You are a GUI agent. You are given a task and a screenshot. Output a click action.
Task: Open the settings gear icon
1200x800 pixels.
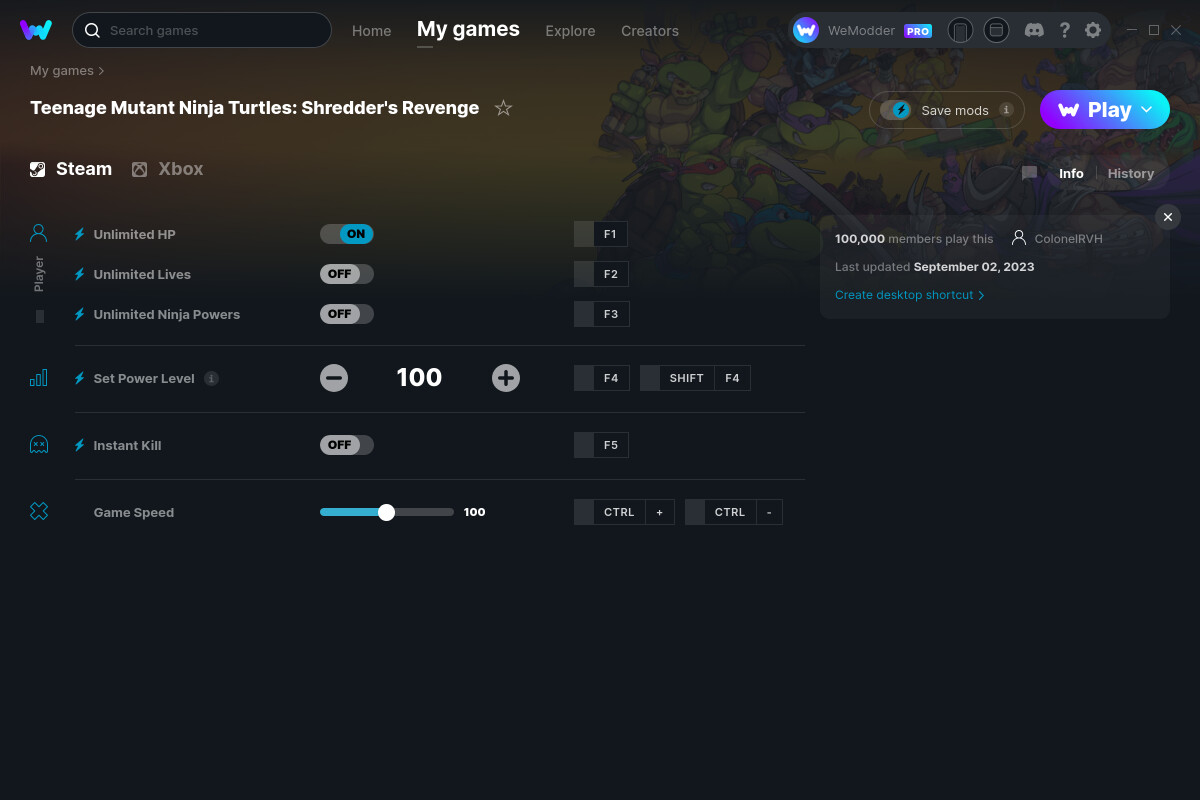1093,30
